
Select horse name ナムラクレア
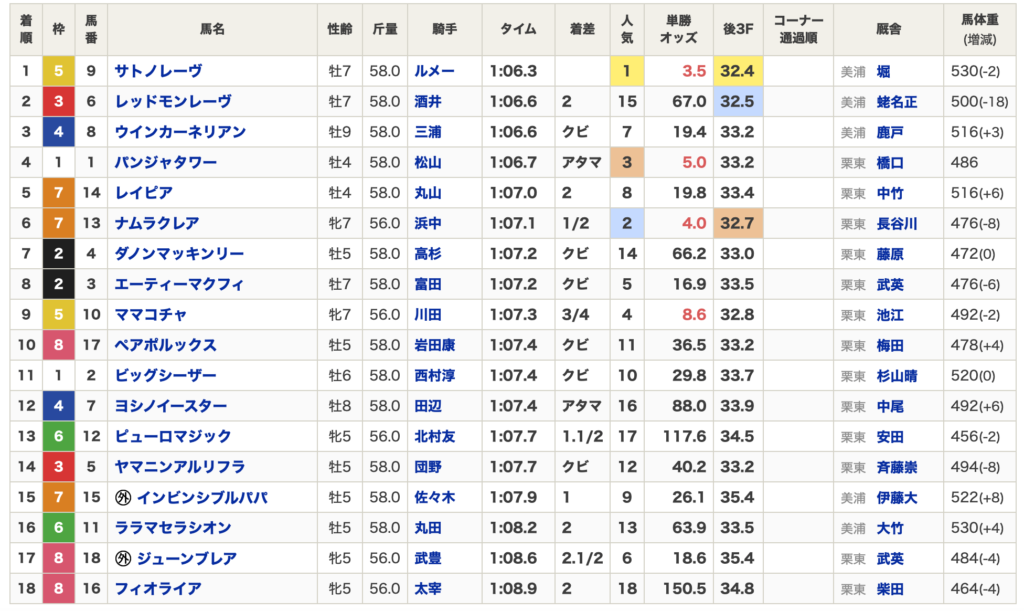click(157, 223)
